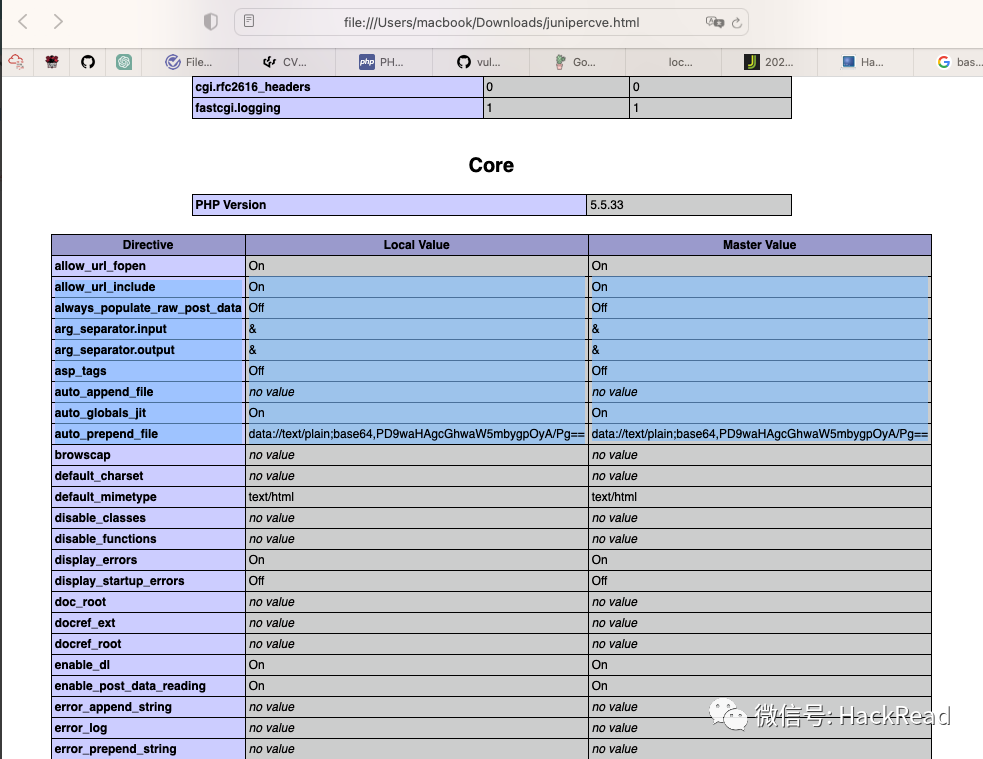Select the error_append_string directive

[113, 707]
